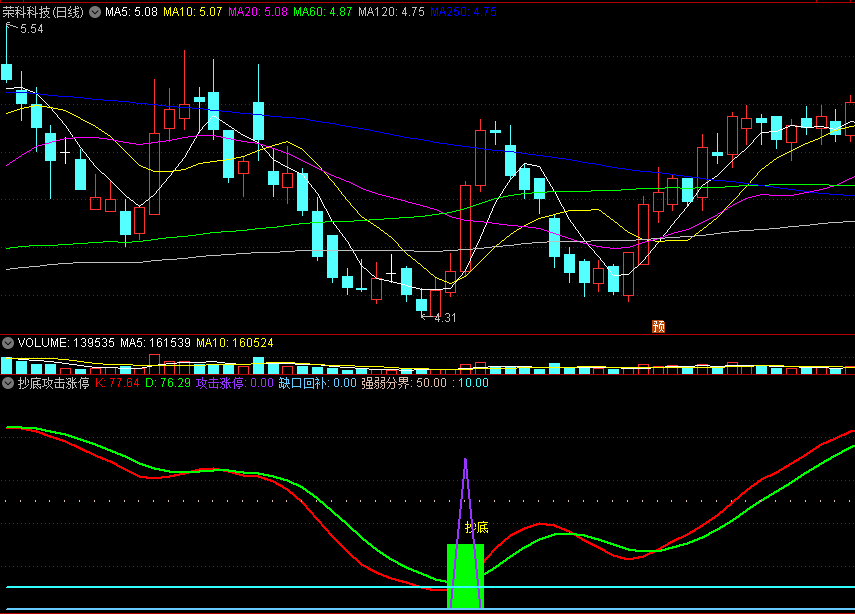Click the volume MA5: 161539 label

155,343
